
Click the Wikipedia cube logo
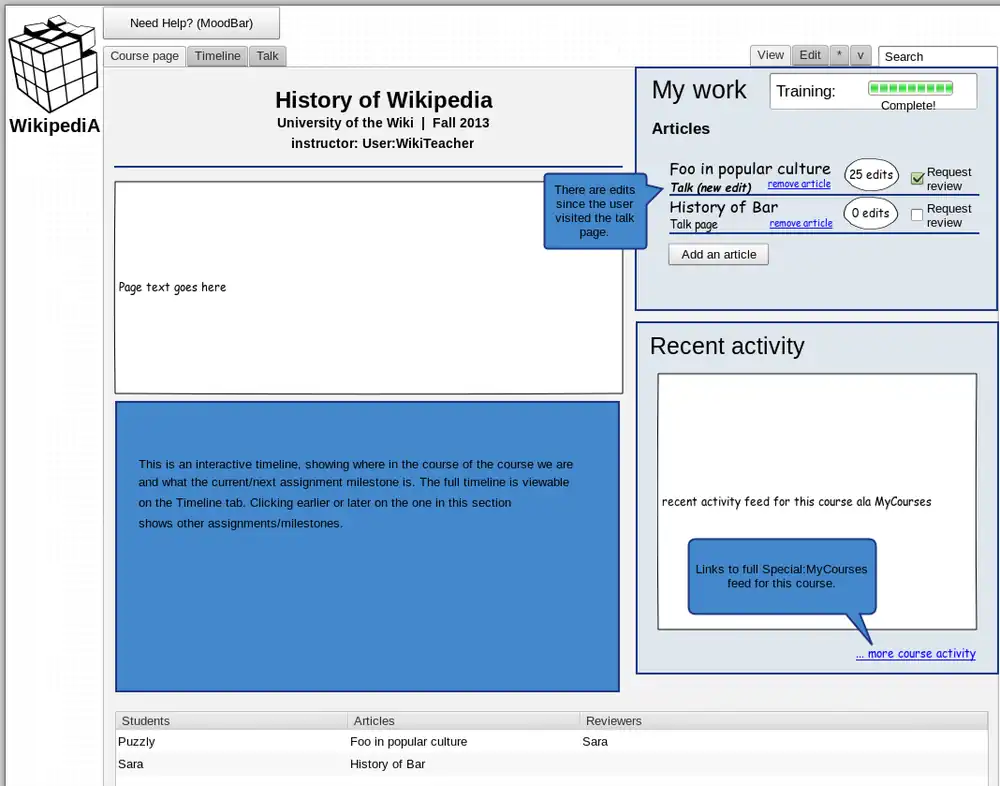[50, 65]
